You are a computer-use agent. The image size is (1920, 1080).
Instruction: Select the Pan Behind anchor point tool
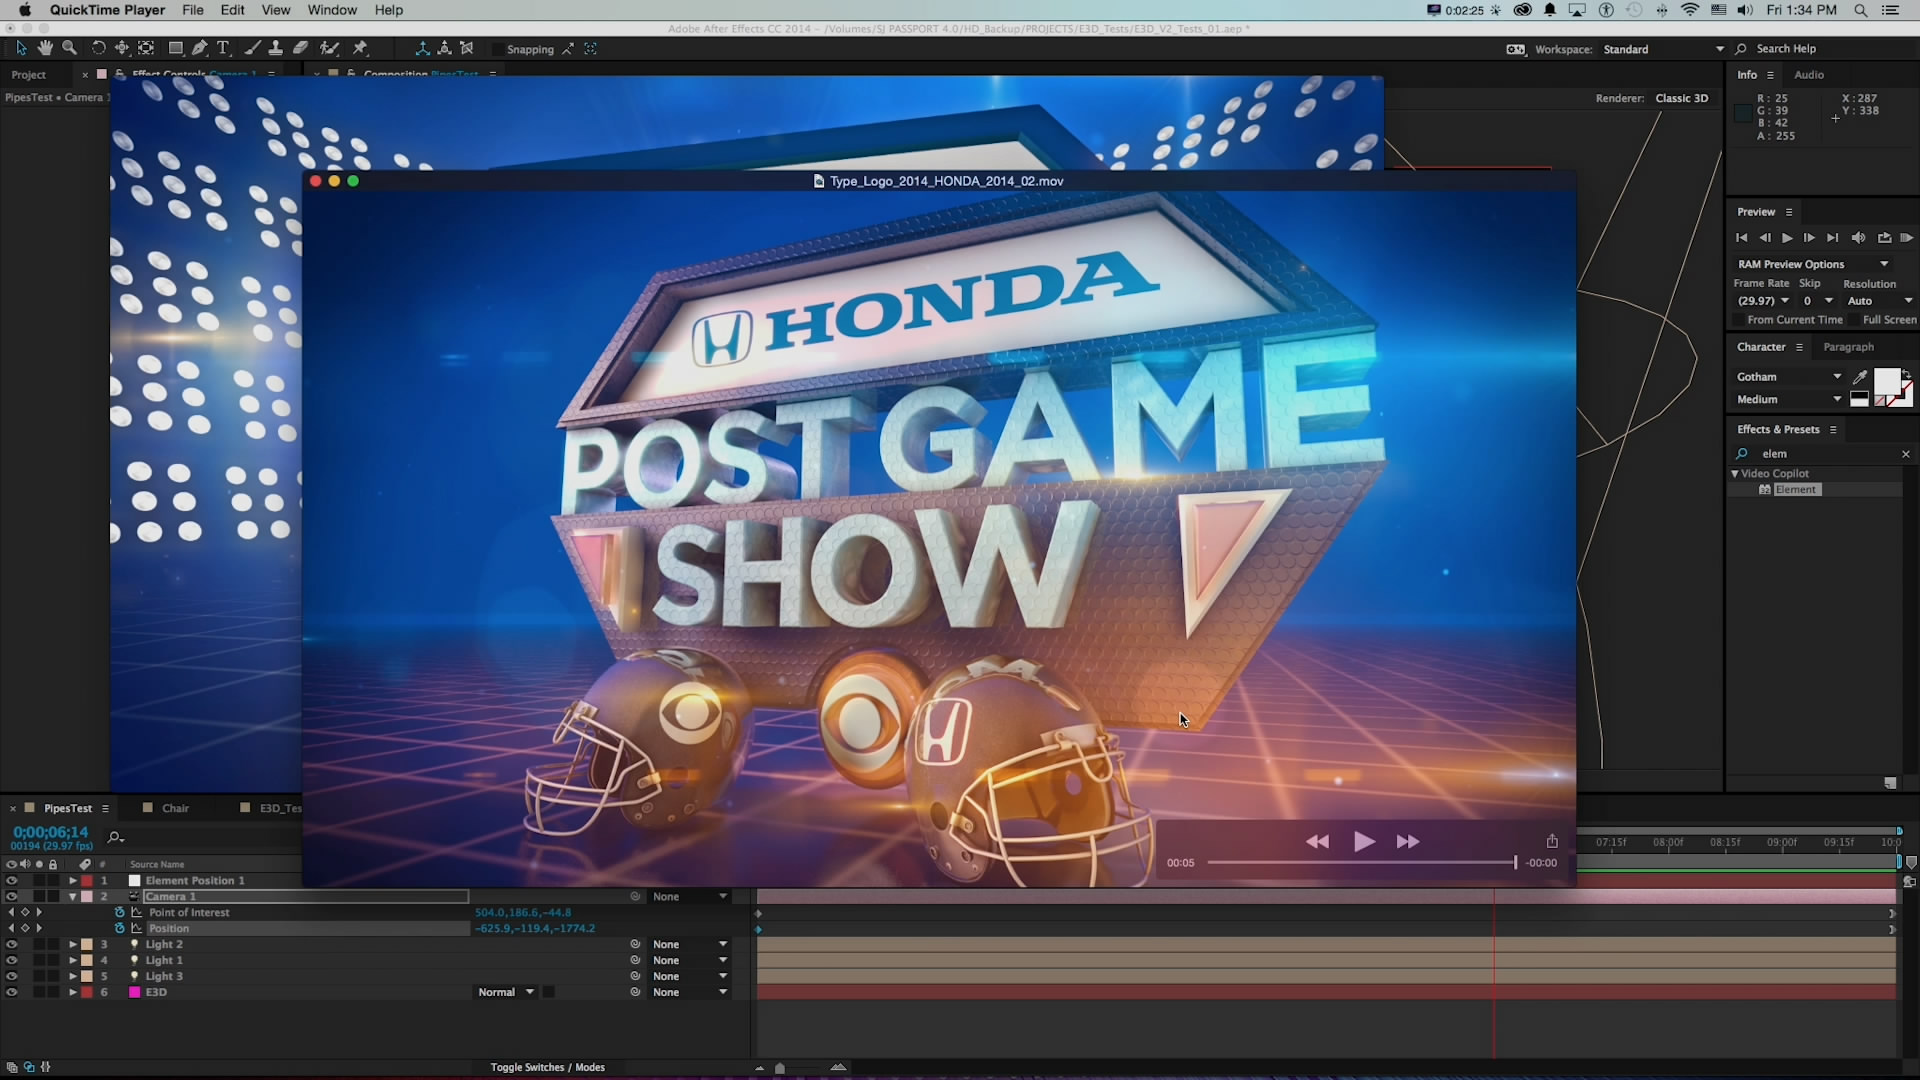[x=146, y=48]
